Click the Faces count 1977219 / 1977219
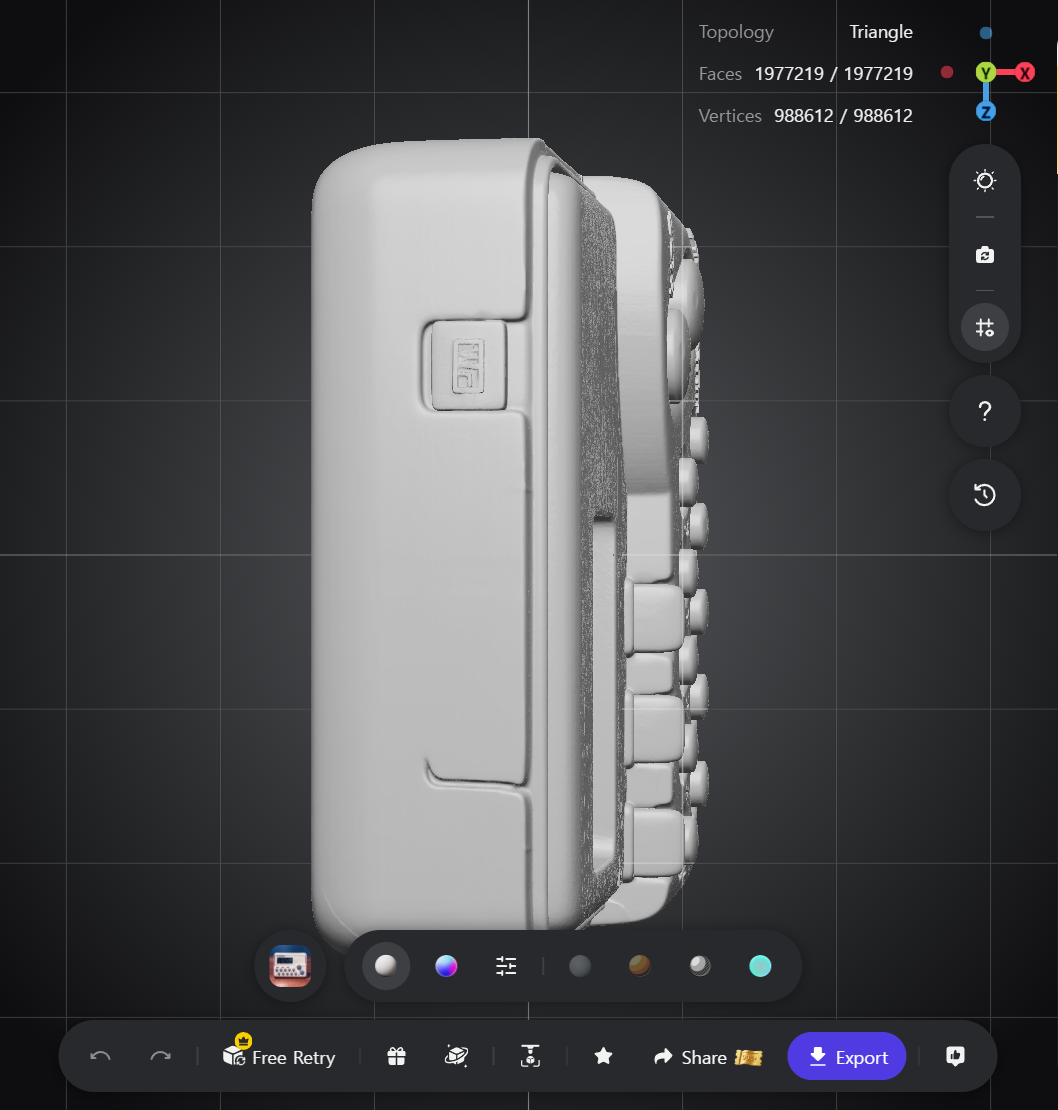 (x=834, y=74)
